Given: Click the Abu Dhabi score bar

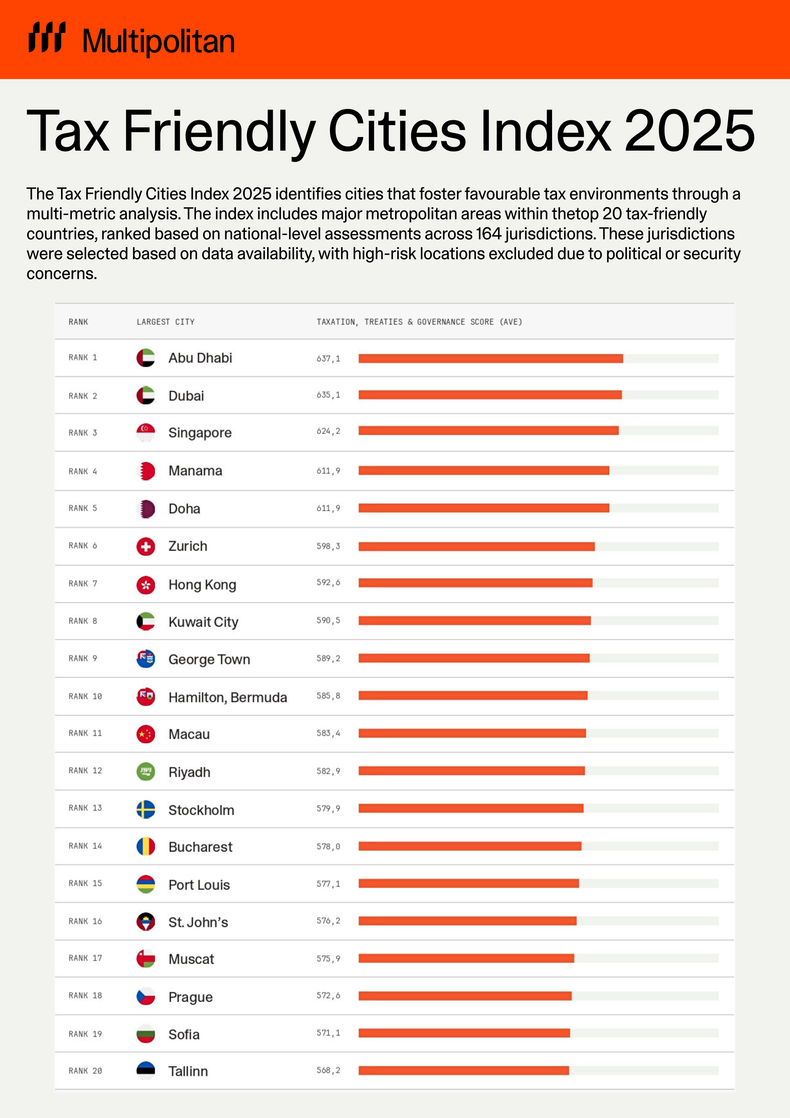Looking at the screenshot, I should 490,358.
